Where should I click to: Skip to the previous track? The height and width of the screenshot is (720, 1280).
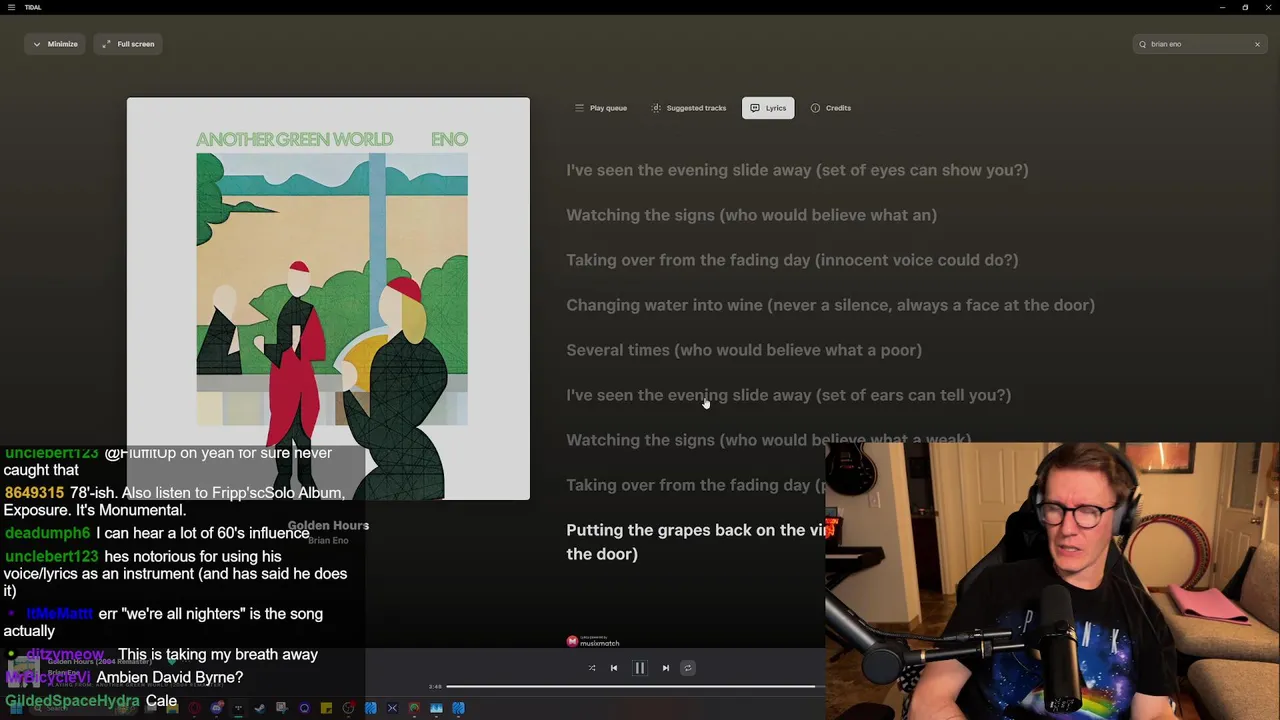coord(614,668)
